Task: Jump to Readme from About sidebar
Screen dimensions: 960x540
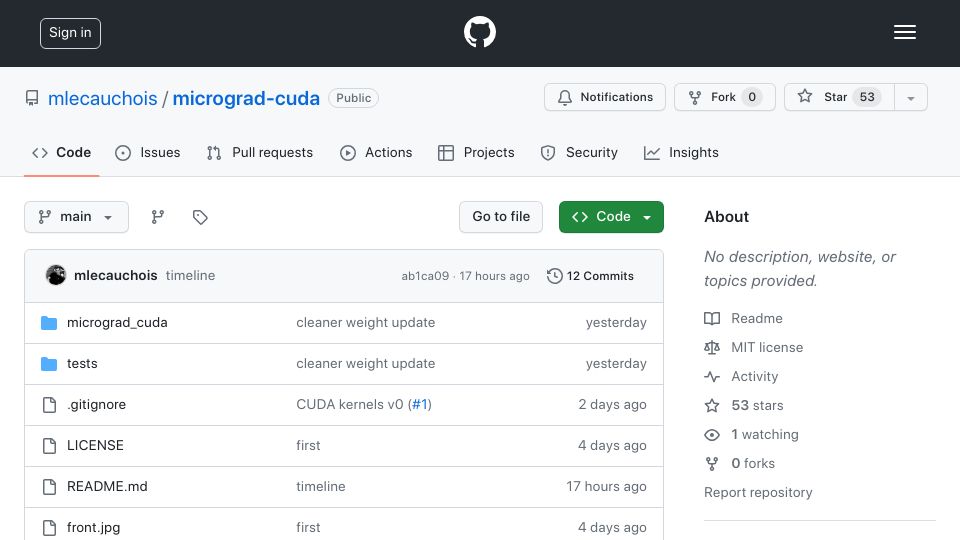Action: click(x=744, y=318)
